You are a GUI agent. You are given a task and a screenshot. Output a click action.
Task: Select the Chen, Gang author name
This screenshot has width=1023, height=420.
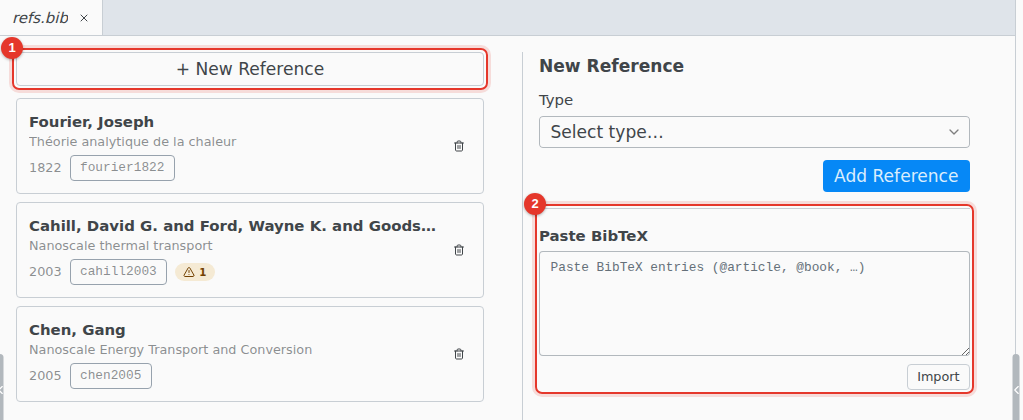(77, 330)
